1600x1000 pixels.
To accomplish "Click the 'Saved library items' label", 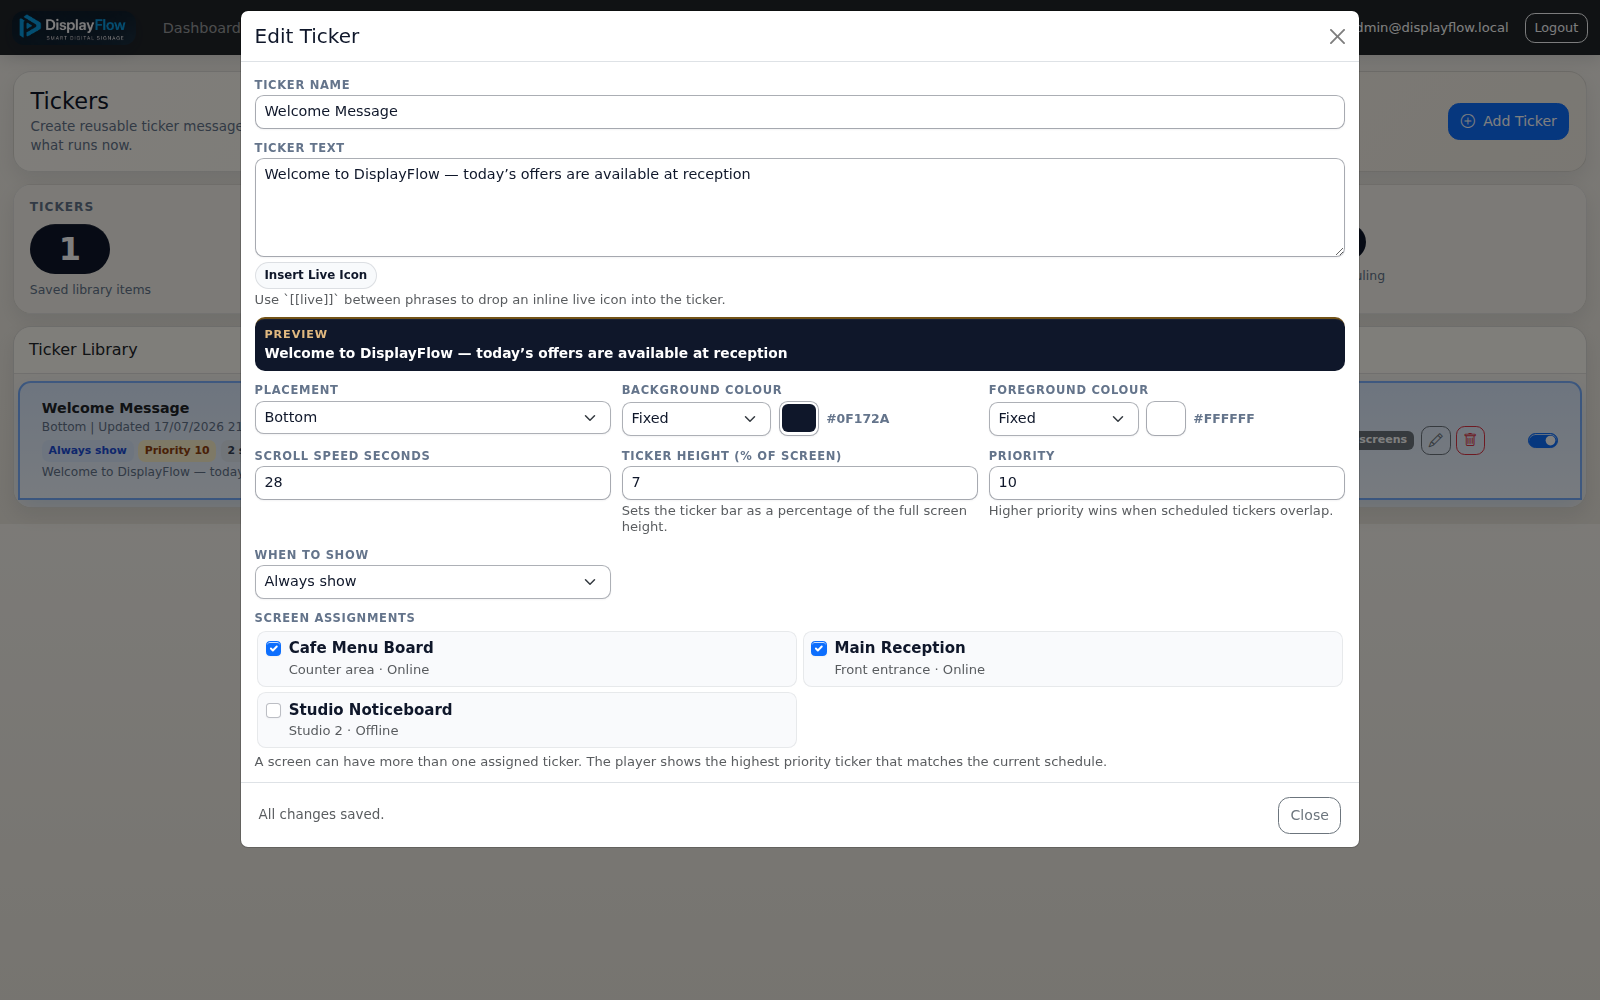I will pos(90,290).
